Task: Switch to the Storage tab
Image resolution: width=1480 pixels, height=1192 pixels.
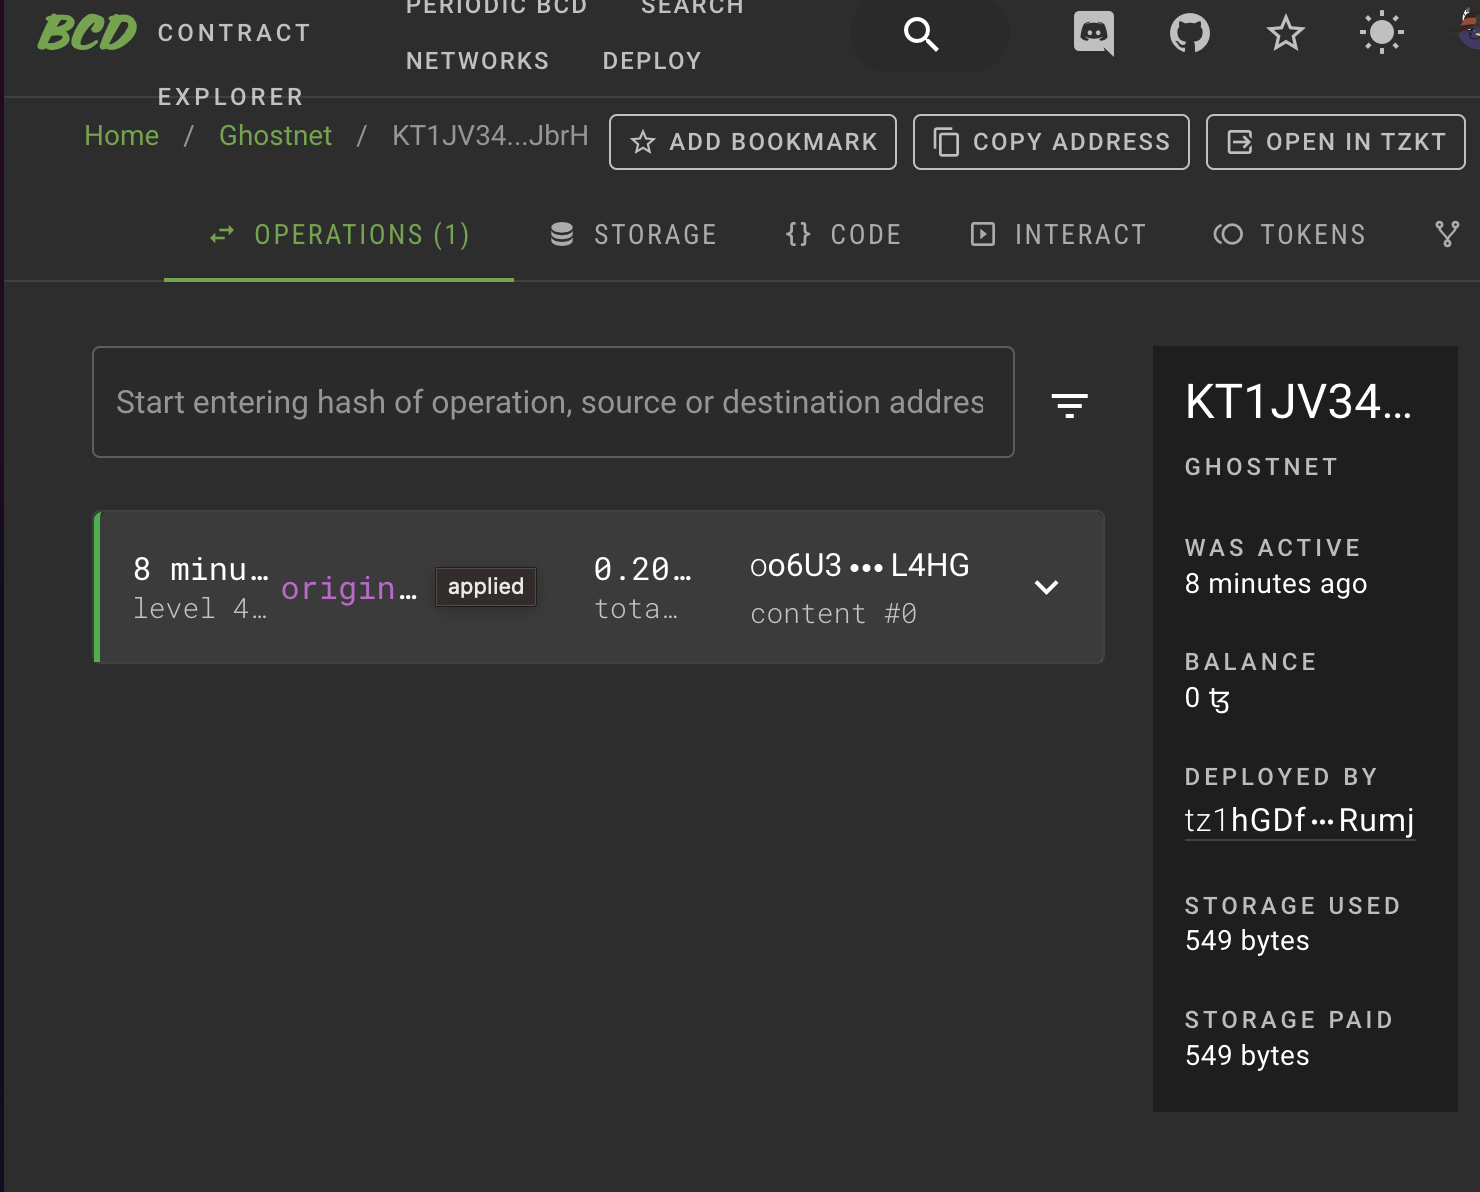Action: point(634,234)
